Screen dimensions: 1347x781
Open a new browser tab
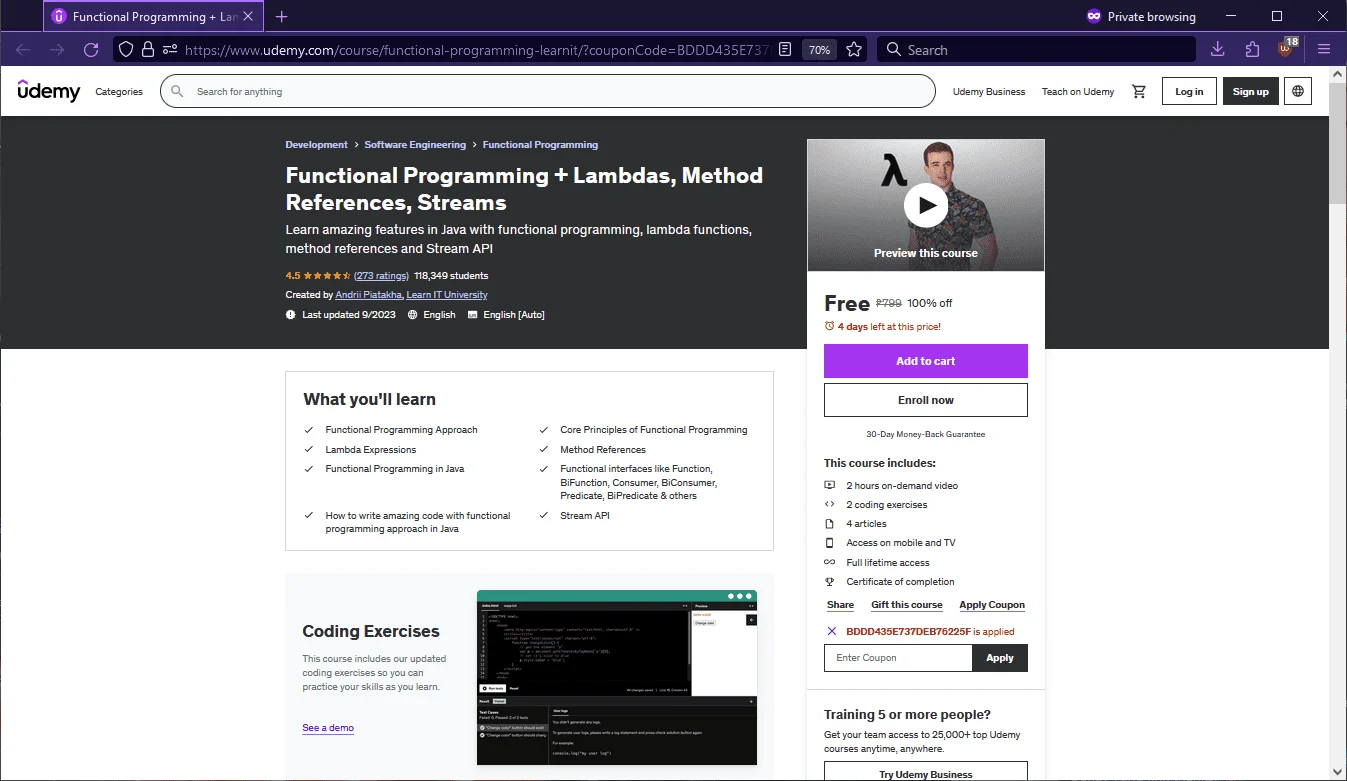coord(282,16)
